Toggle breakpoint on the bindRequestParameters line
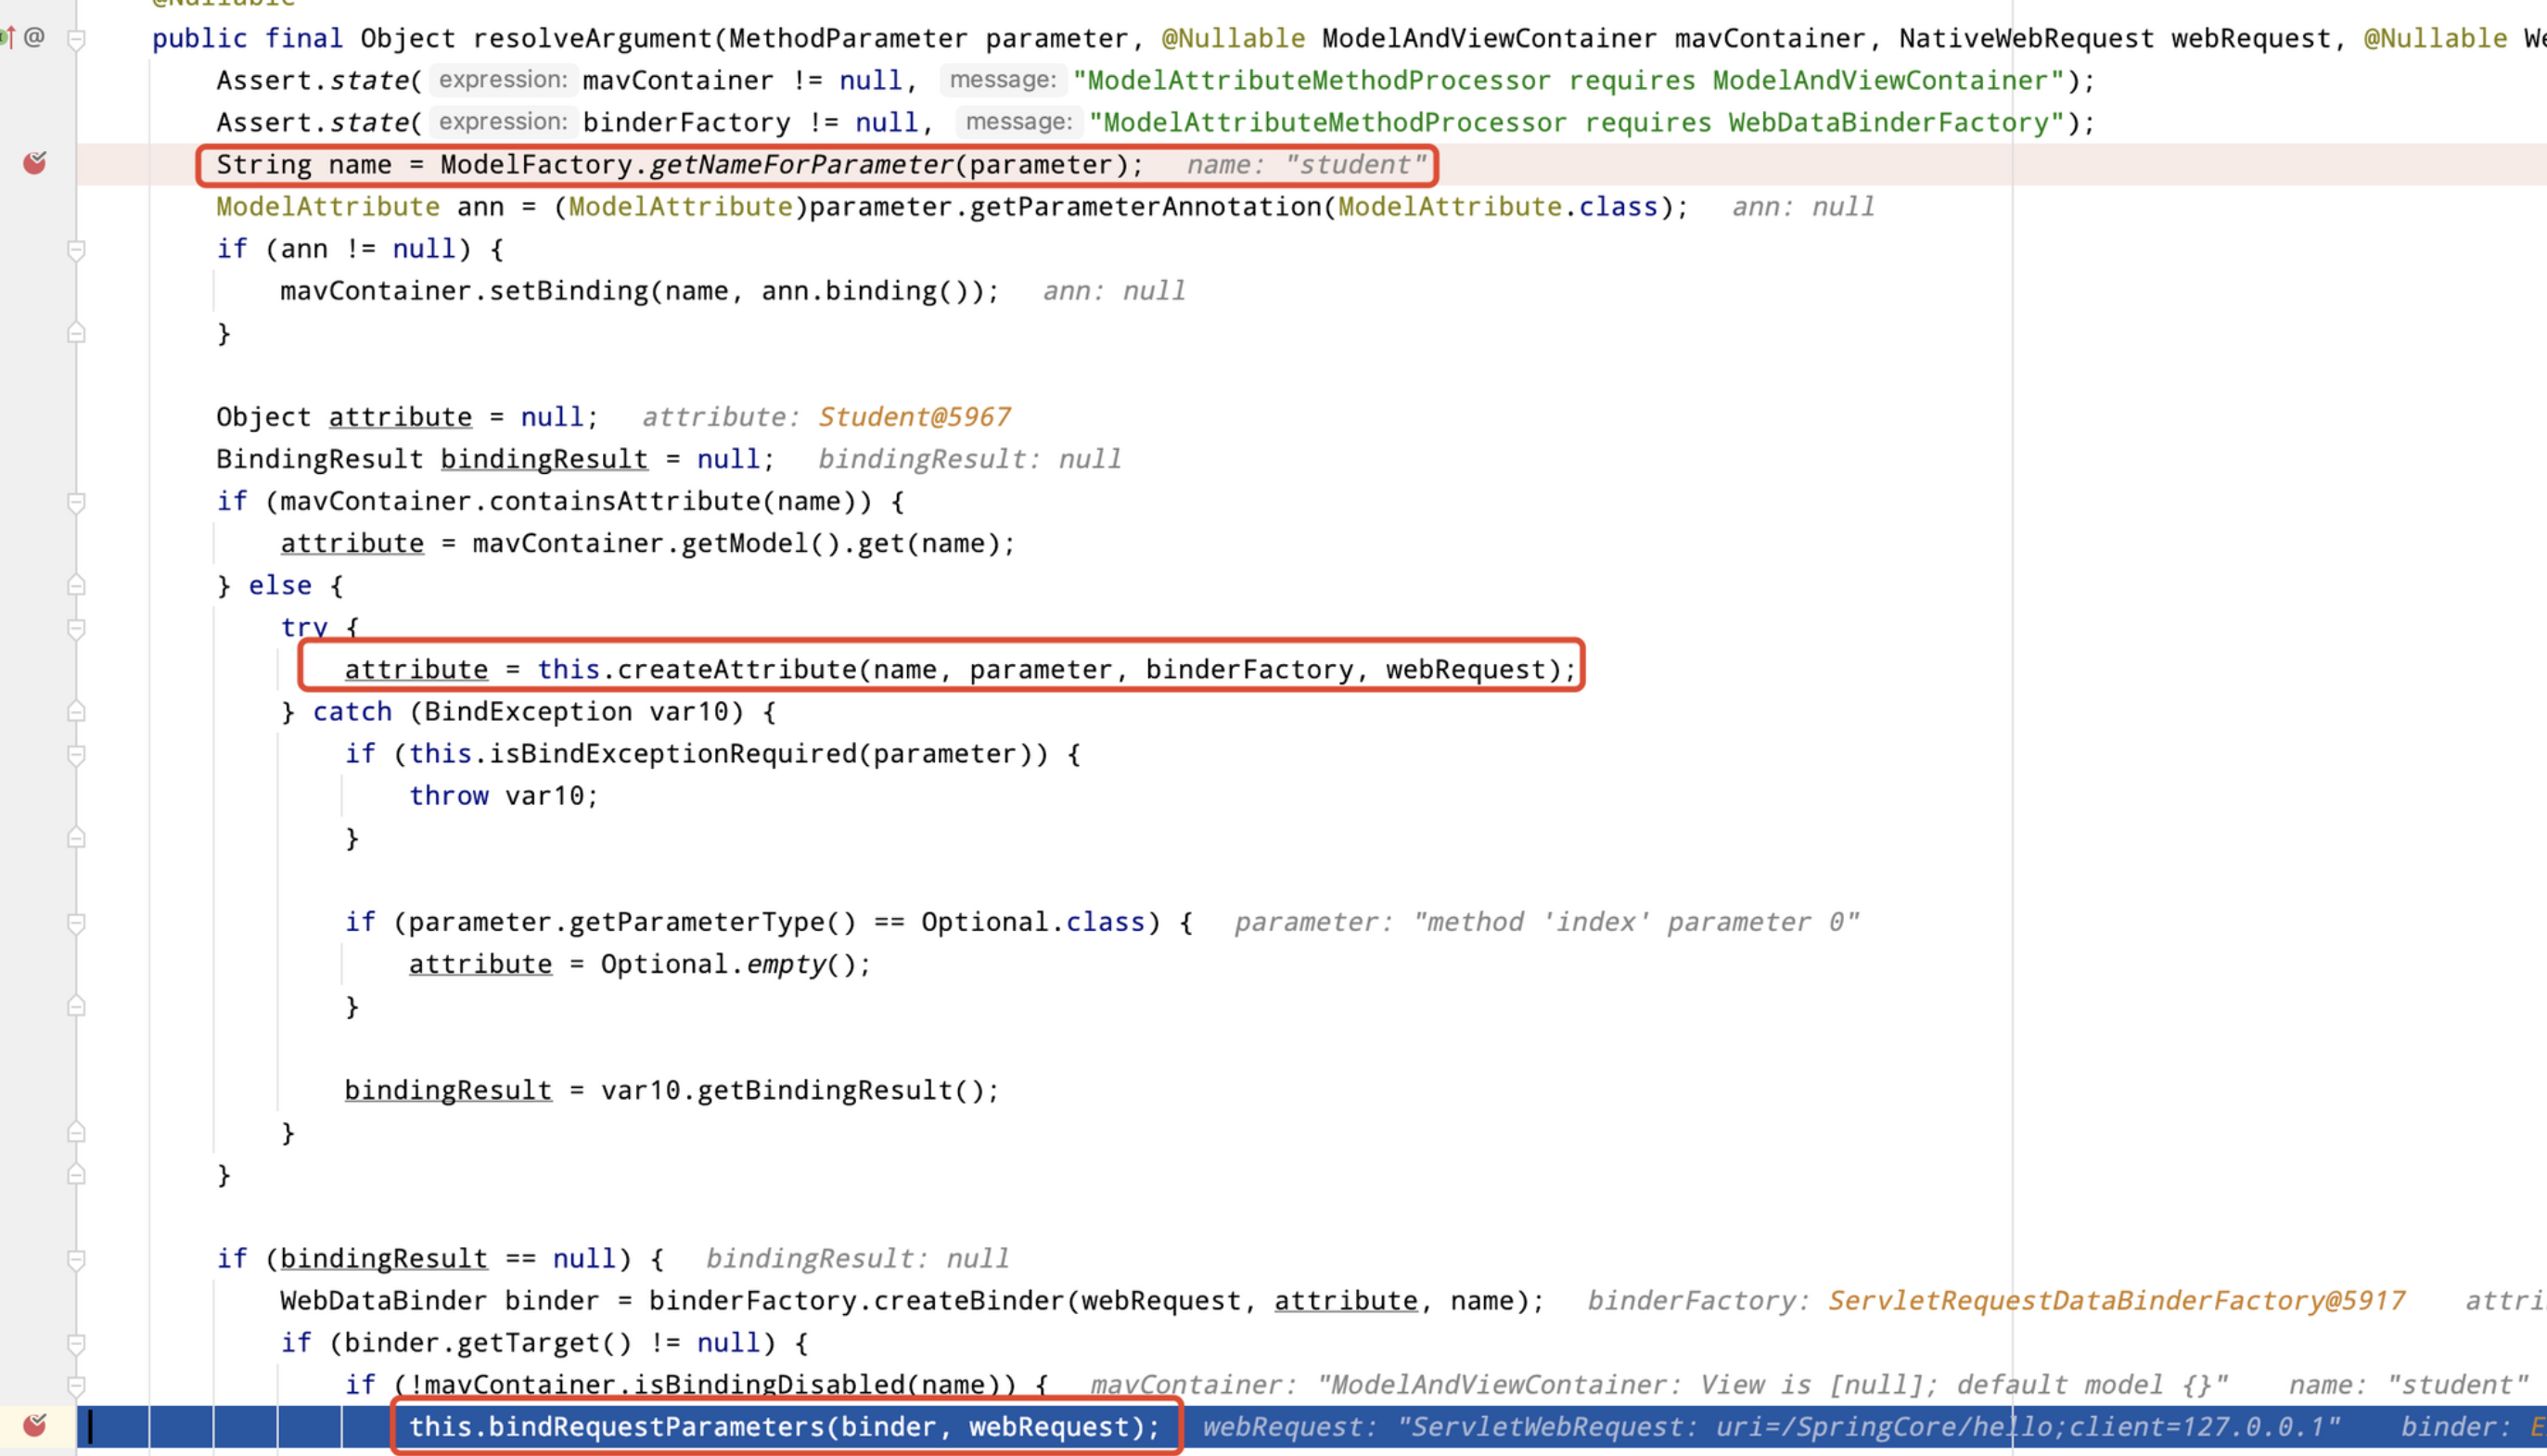2547x1456 pixels. pos(35,1425)
